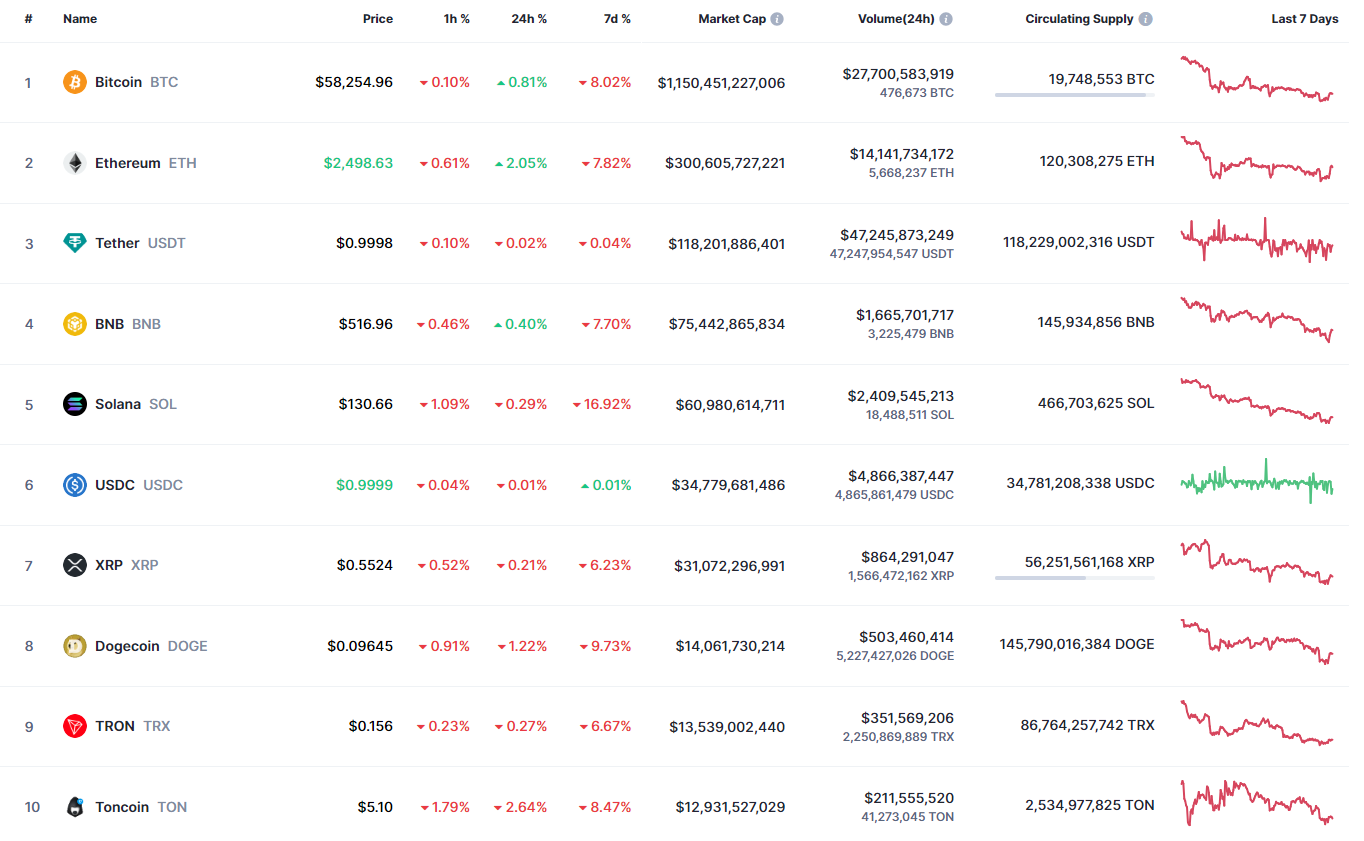Sort by 24h % column header

[x=529, y=19]
